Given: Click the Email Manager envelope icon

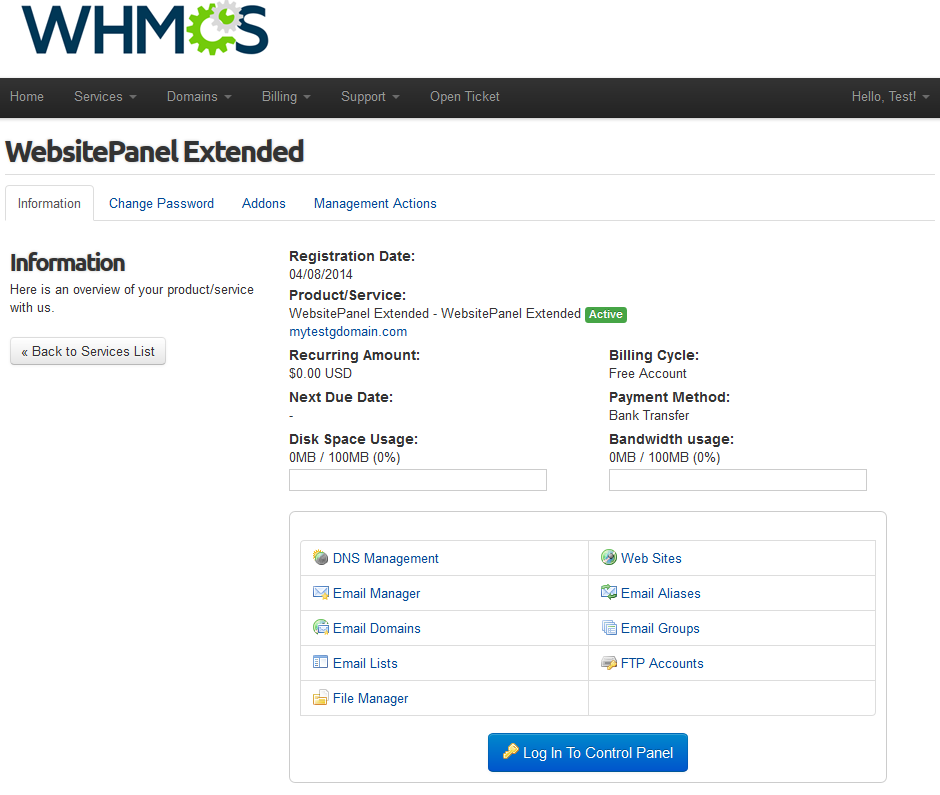Looking at the screenshot, I should 321,593.
